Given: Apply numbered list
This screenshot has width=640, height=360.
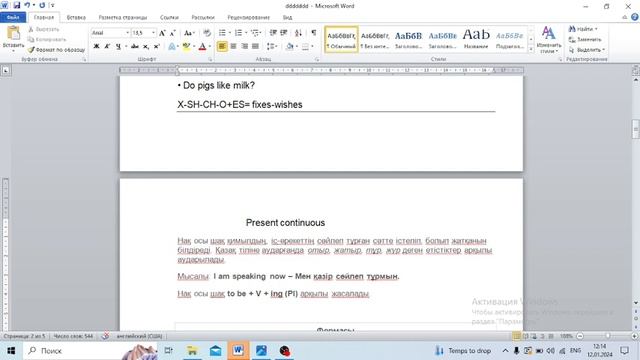Looking at the screenshot, I should (238, 33).
